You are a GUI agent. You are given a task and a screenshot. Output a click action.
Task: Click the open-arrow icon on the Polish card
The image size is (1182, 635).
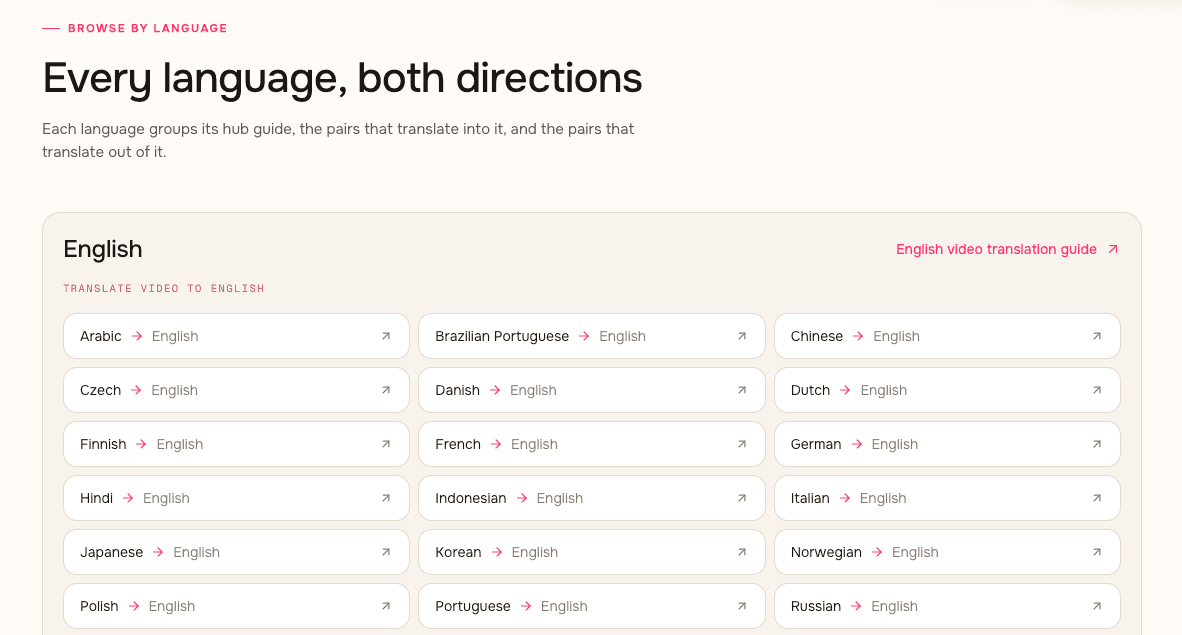pyautogui.click(x=386, y=606)
